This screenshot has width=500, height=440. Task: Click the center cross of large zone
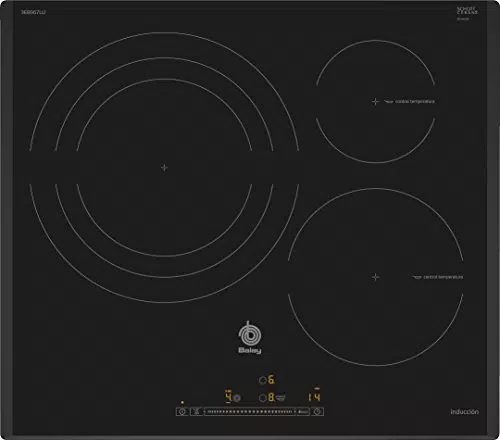click(x=164, y=168)
